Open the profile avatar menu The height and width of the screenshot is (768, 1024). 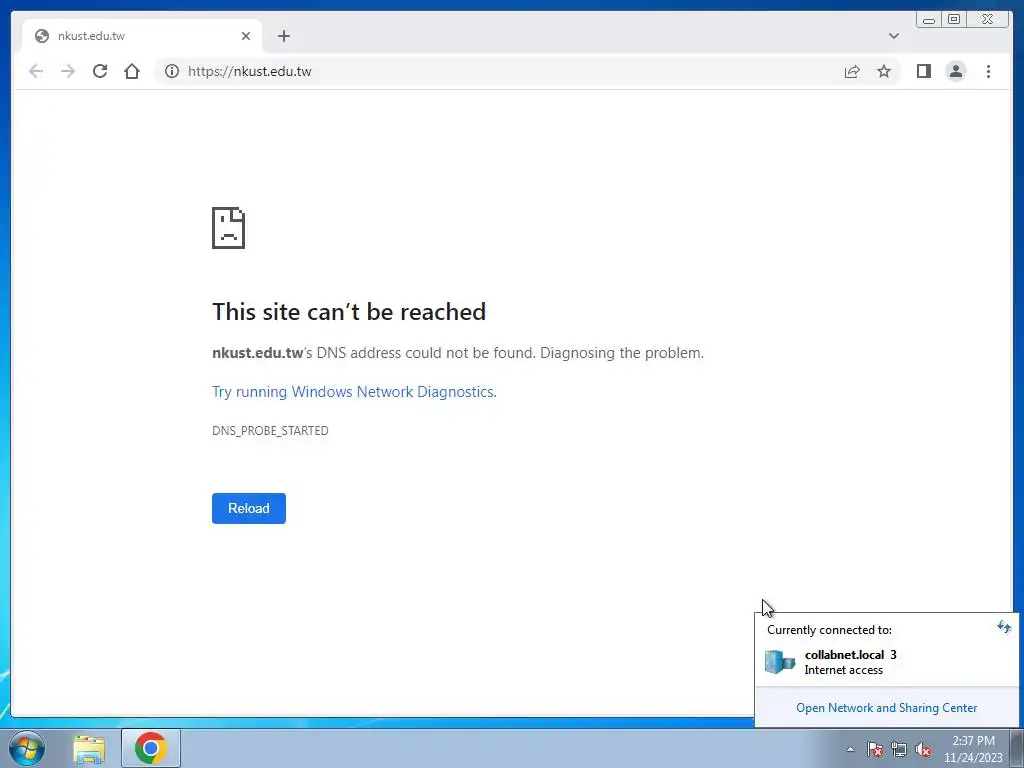955,71
